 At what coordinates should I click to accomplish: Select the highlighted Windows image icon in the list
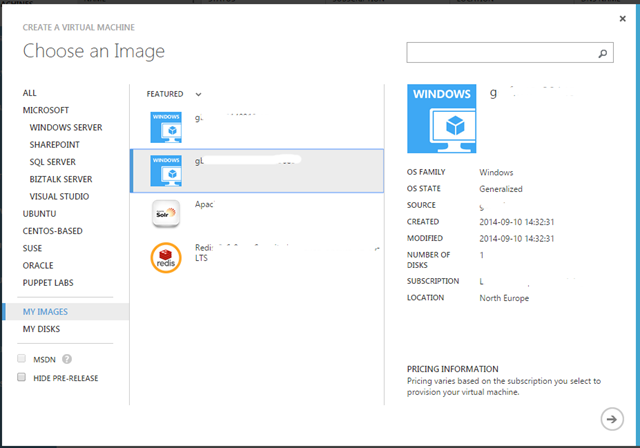tap(166, 171)
